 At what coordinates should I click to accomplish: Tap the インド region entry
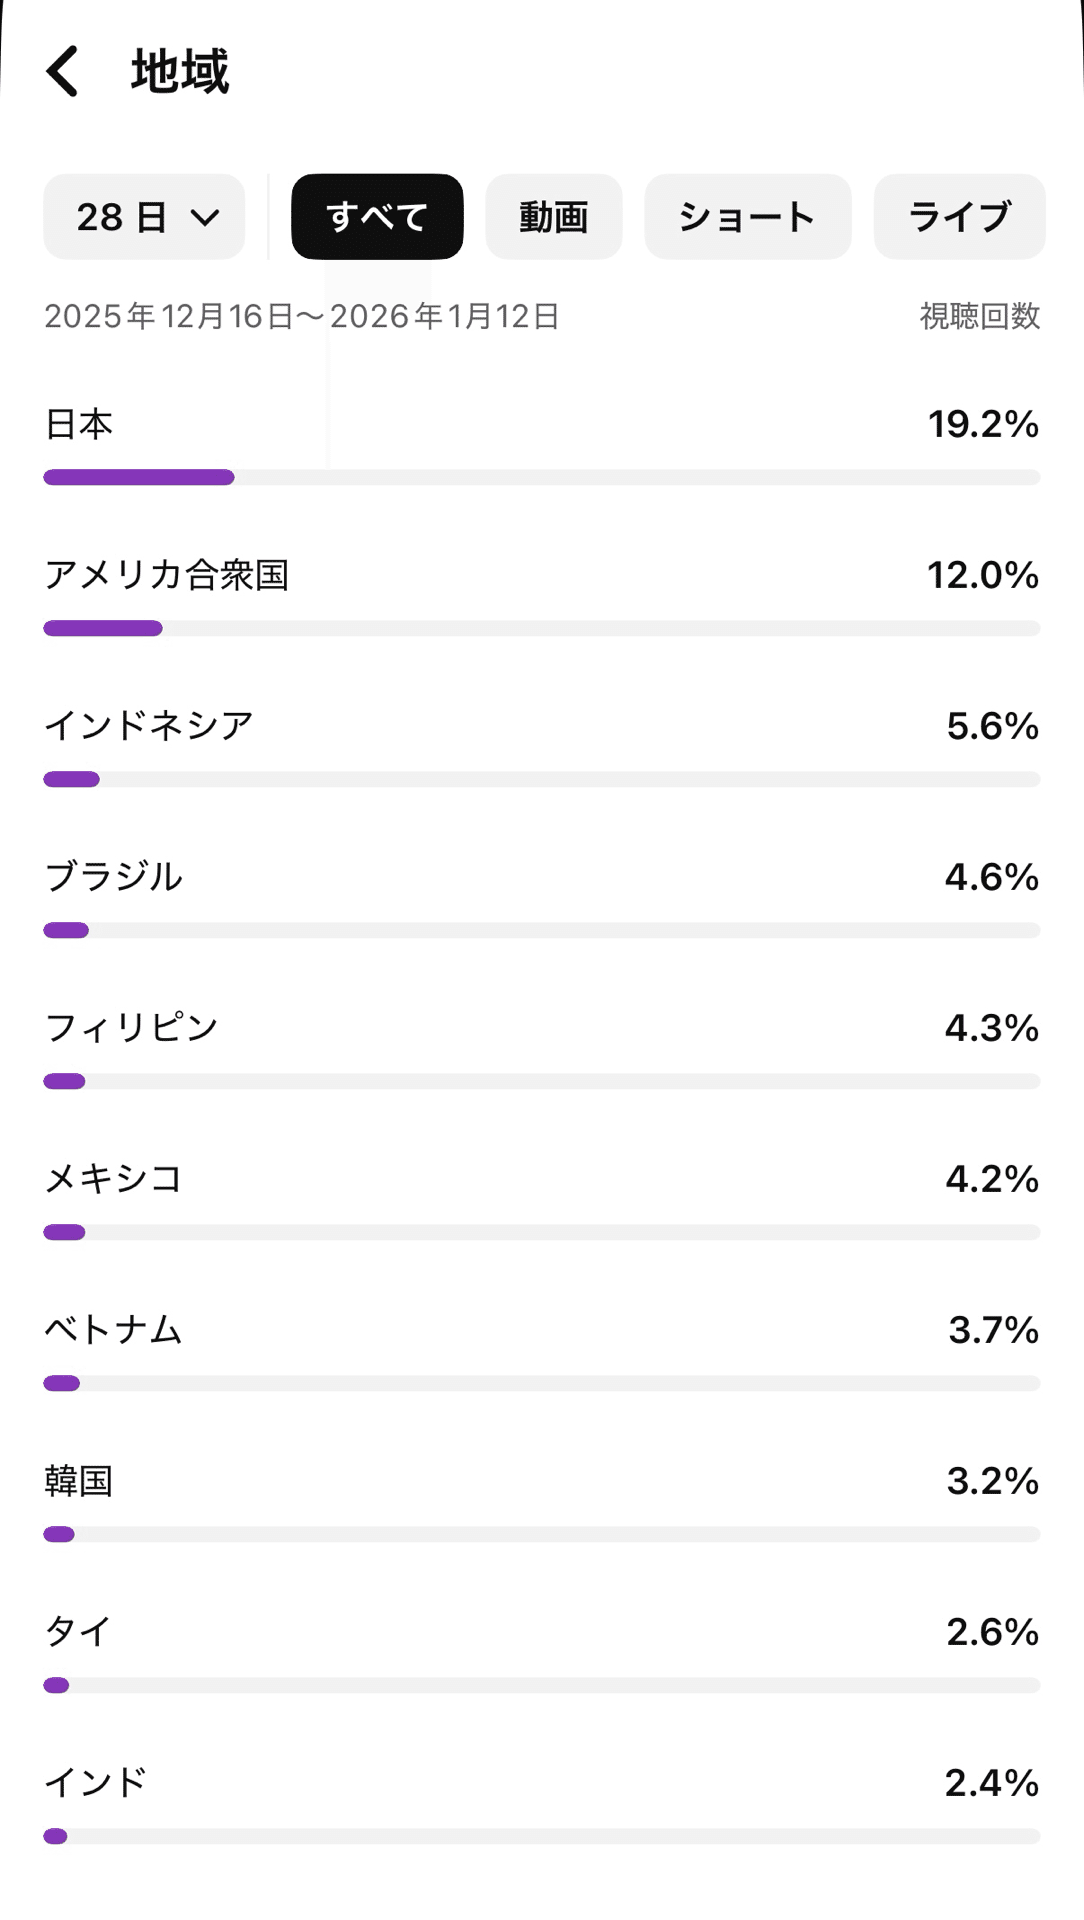542,1804
